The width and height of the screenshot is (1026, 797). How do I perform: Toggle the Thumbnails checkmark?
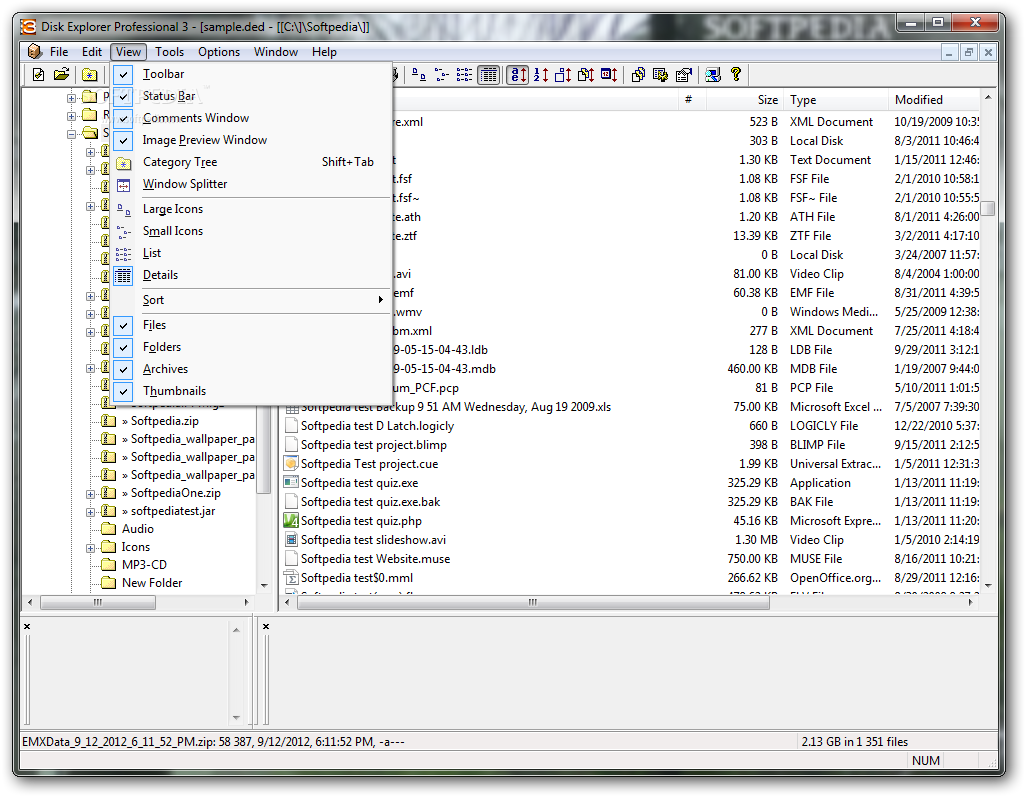[x=123, y=391]
